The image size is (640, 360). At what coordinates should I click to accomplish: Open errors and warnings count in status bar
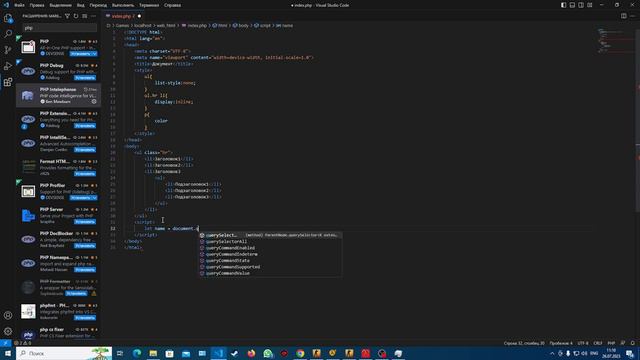tap(23, 343)
